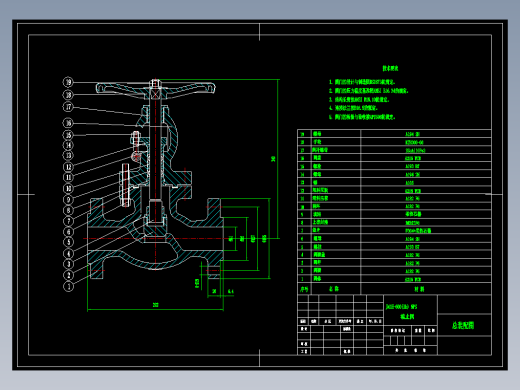
Task: Select the top row of the parts list
Action: tap(394, 134)
